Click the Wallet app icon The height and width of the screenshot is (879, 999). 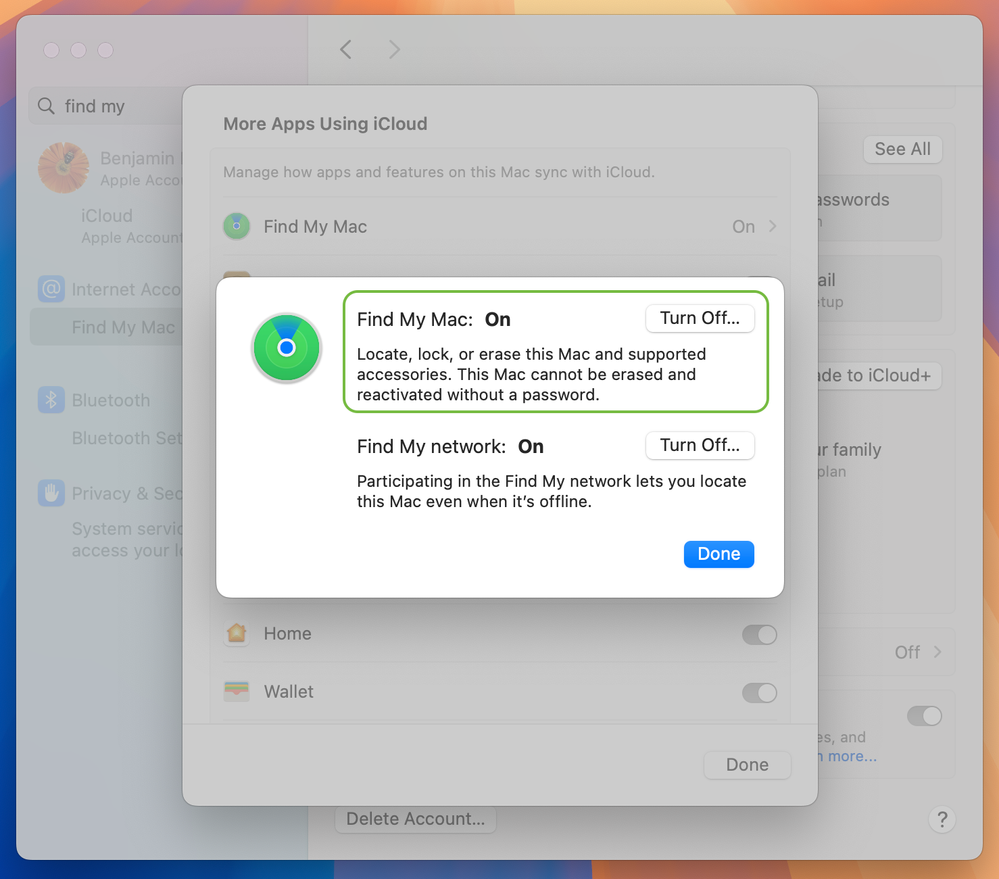pos(236,691)
